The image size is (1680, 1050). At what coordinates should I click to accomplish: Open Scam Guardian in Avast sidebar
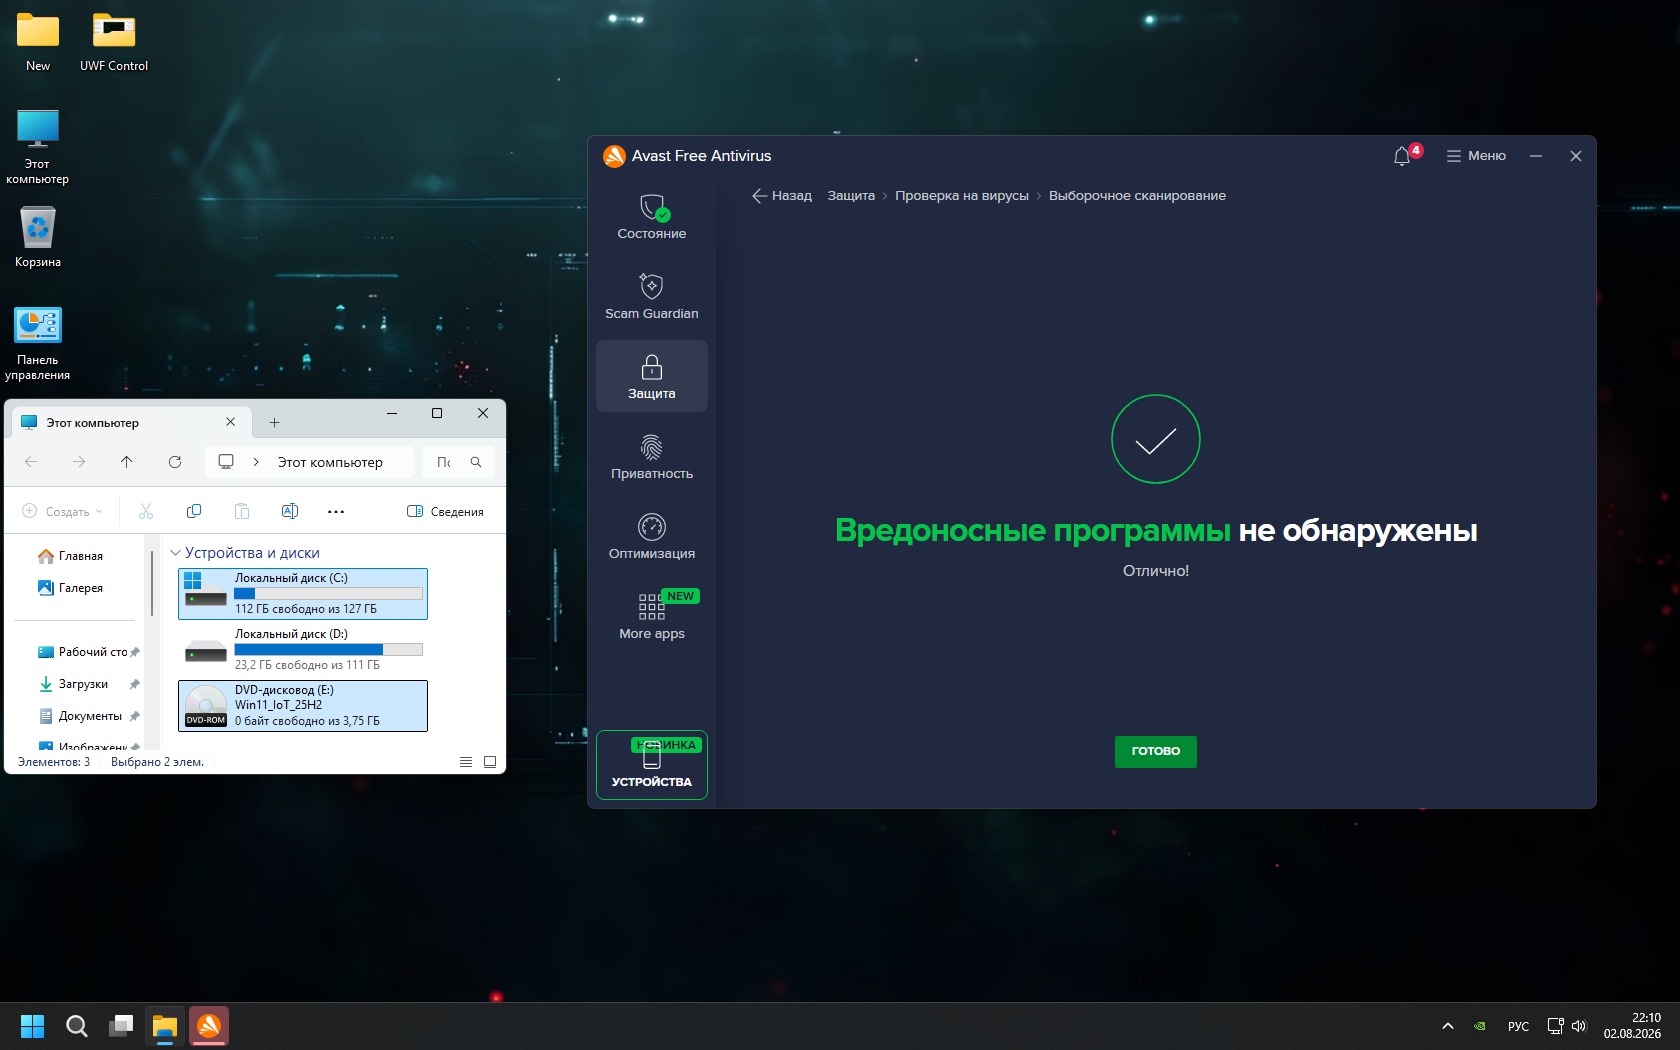pos(652,296)
